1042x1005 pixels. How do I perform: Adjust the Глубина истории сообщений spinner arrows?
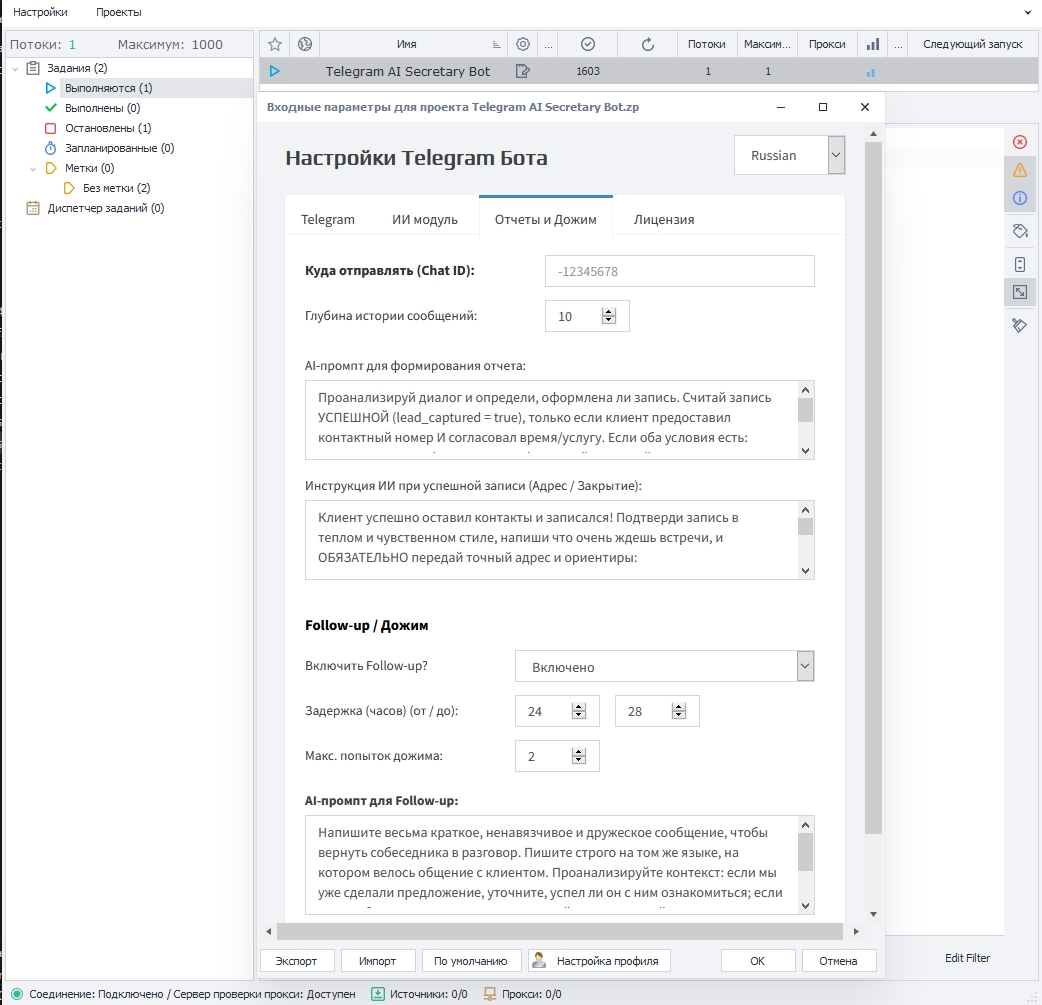pyautogui.click(x=609, y=316)
